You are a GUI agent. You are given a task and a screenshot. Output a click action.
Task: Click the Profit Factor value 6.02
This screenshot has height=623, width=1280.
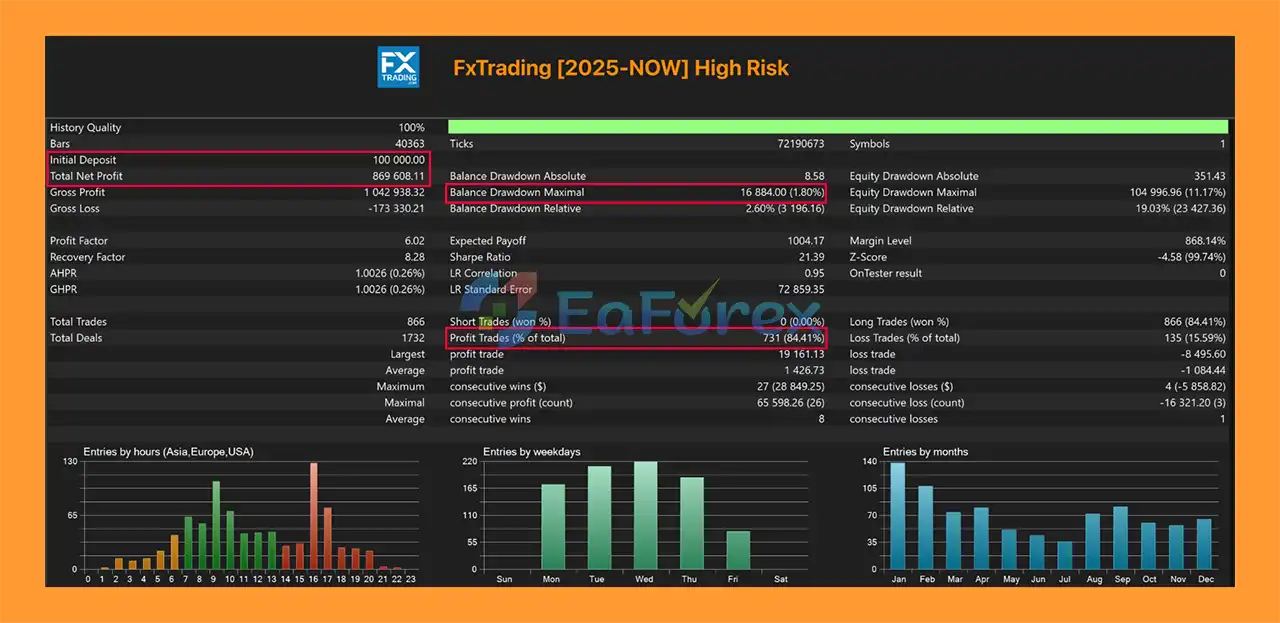413,241
